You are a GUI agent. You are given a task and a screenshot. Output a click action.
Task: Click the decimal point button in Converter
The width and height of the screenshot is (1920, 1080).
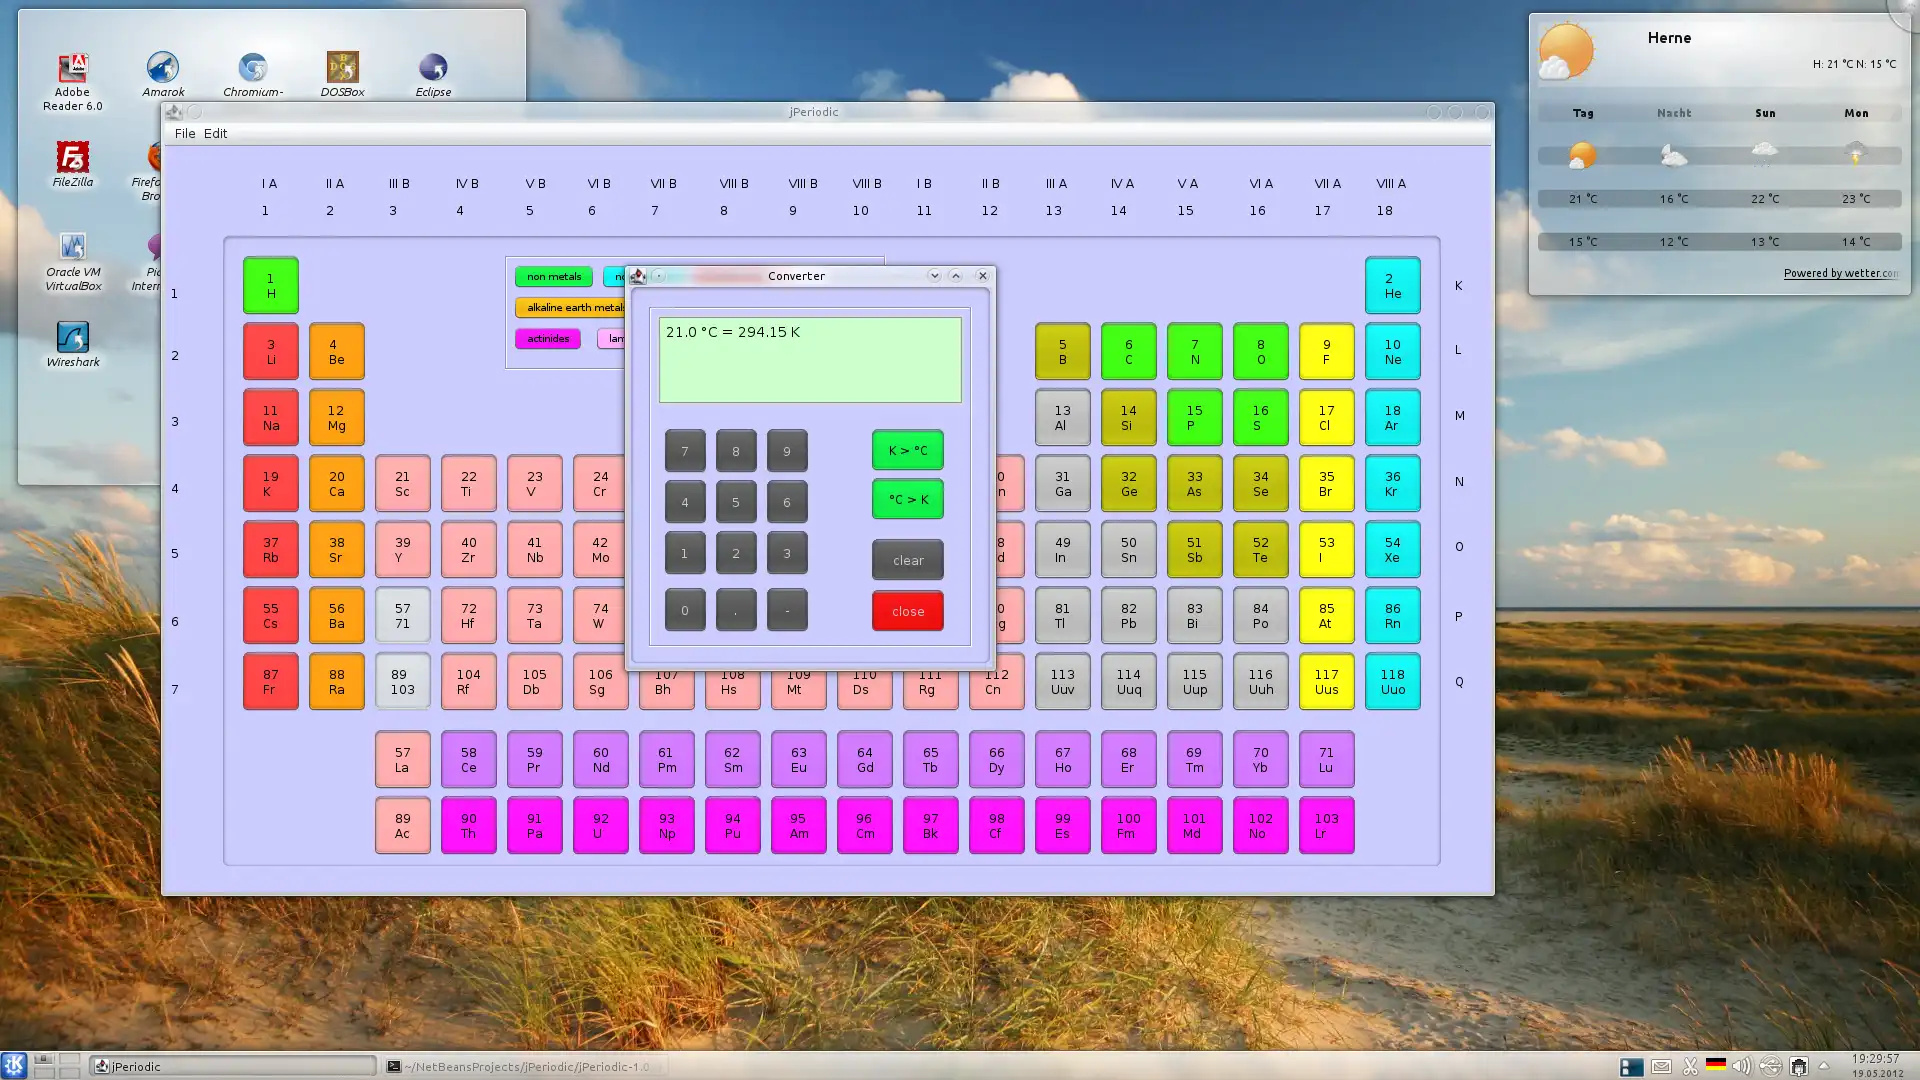click(736, 609)
